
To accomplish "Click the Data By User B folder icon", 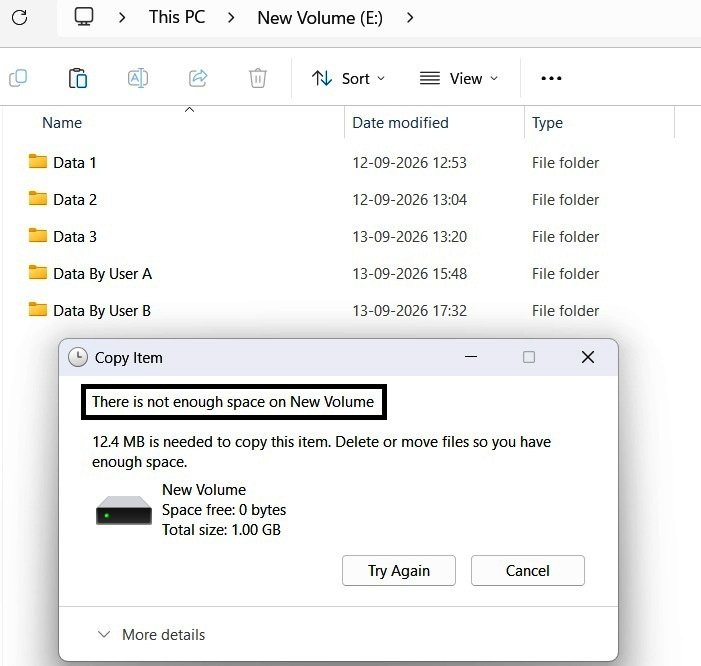I will [38, 310].
